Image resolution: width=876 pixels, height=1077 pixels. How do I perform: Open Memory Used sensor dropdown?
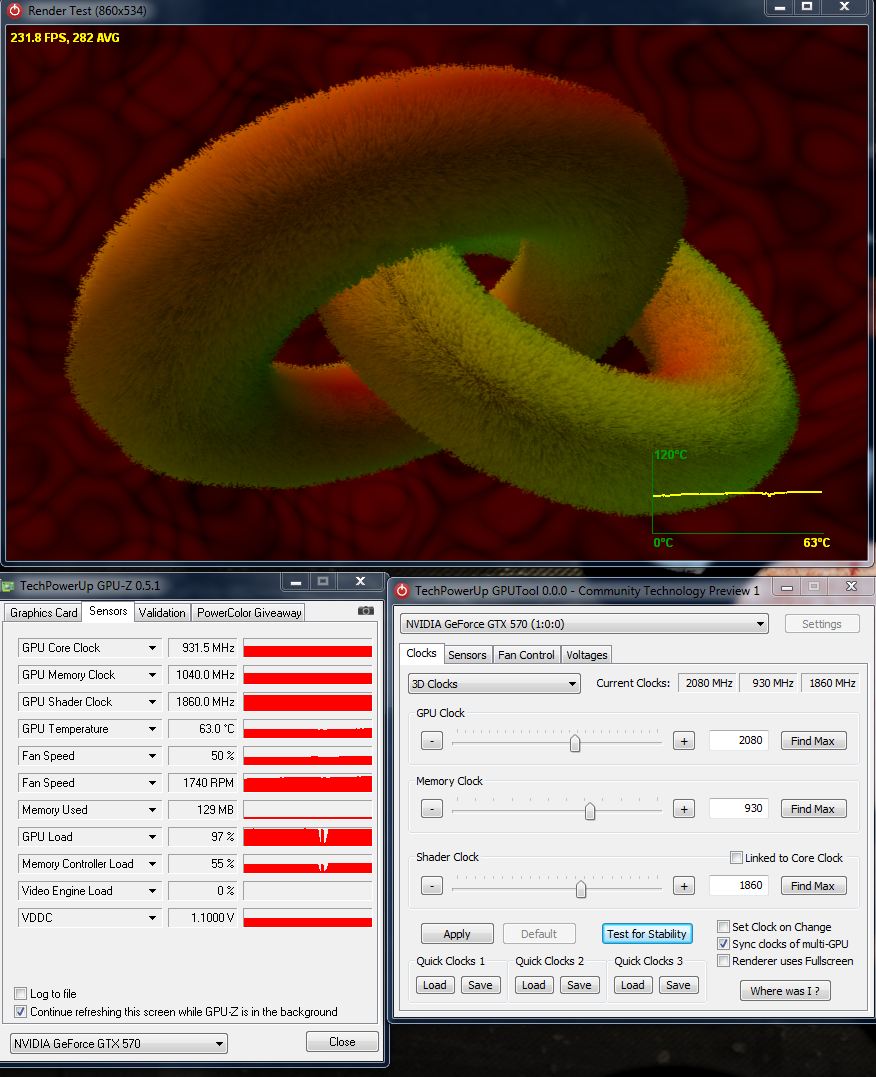coord(153,810)
